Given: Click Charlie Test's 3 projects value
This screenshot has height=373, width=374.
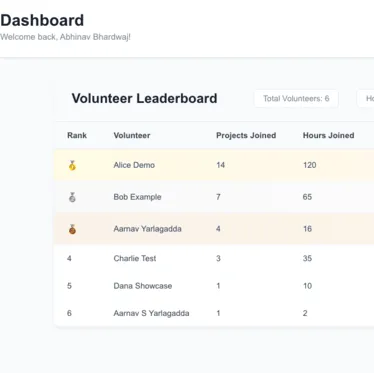Looking at the screenshot, I should pyautogui.click(x=218, y=258).
